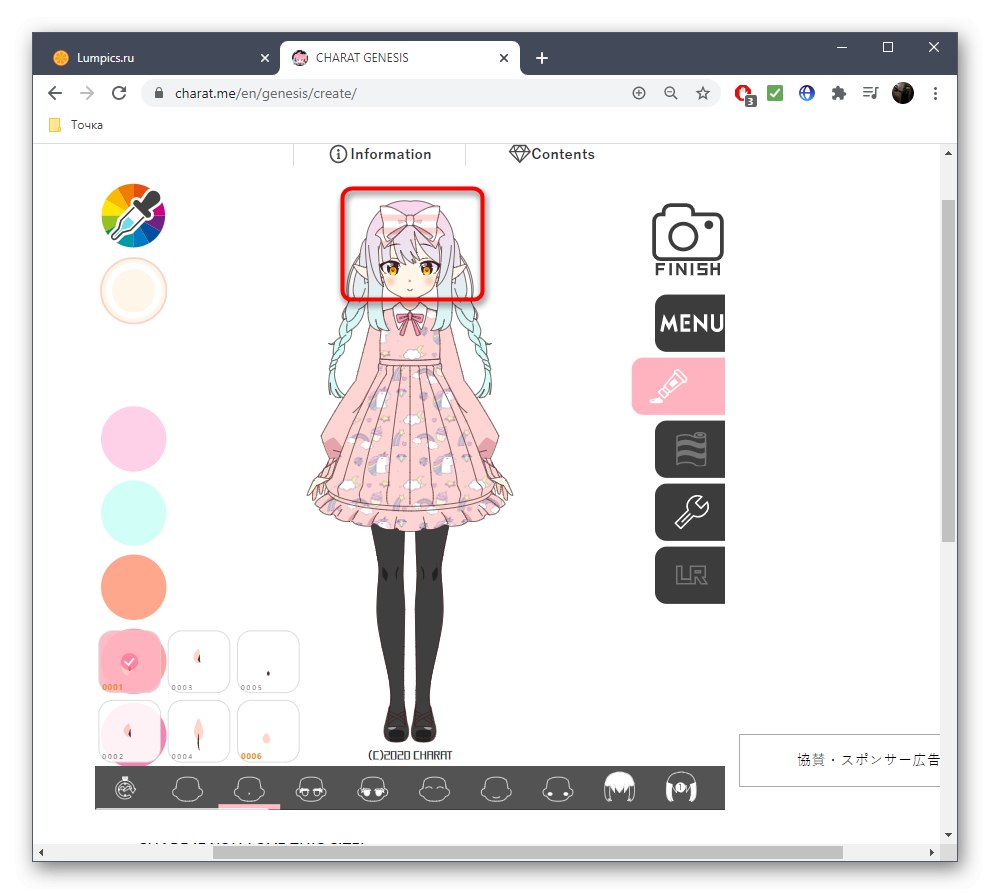Select nose style 0001

tap(129, 661)
